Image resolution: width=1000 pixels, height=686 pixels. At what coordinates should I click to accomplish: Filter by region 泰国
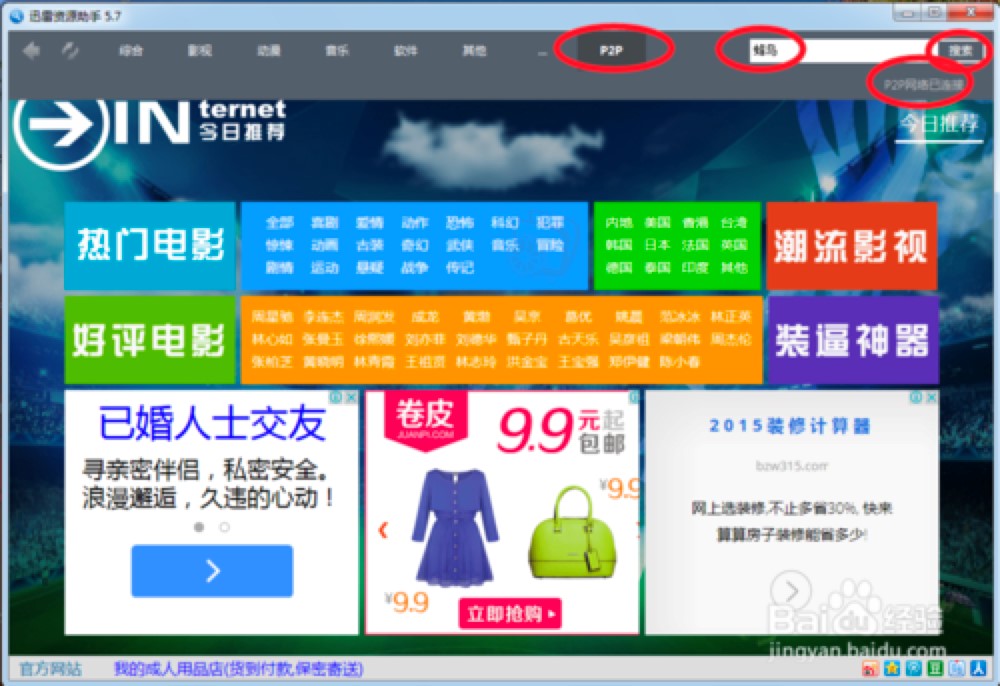pyautogui.click(x=657, y=268)
